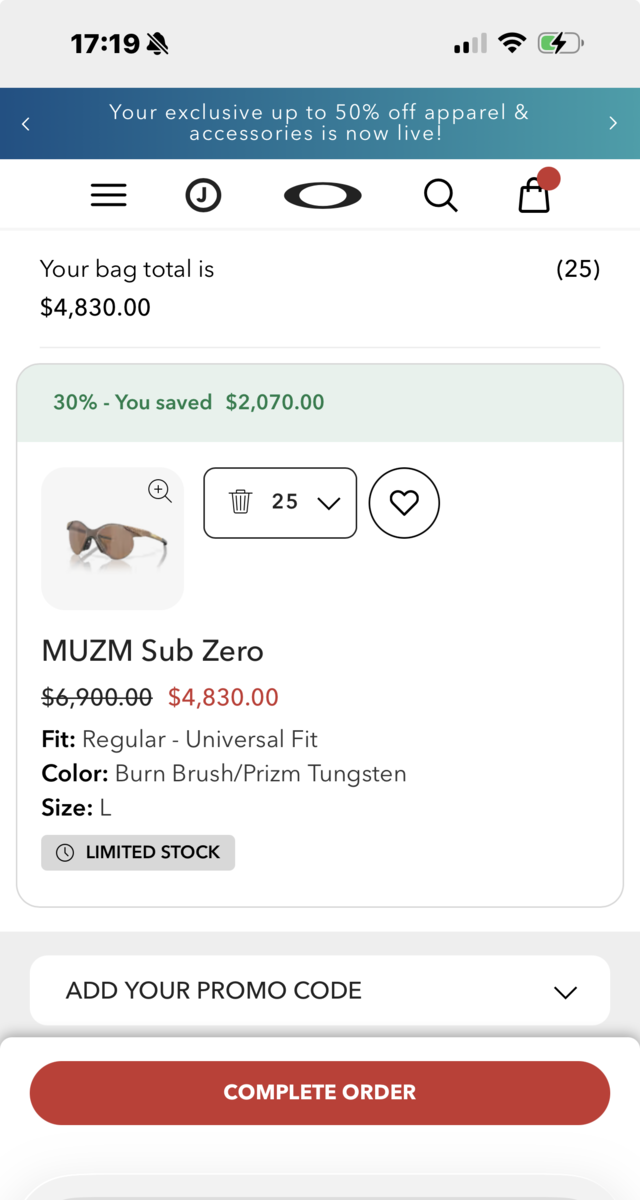Viewport: 640px width, 1200px height.
Task: Tap the battery charging status icon
Action: pyautogui.click(x=559, y=43)
